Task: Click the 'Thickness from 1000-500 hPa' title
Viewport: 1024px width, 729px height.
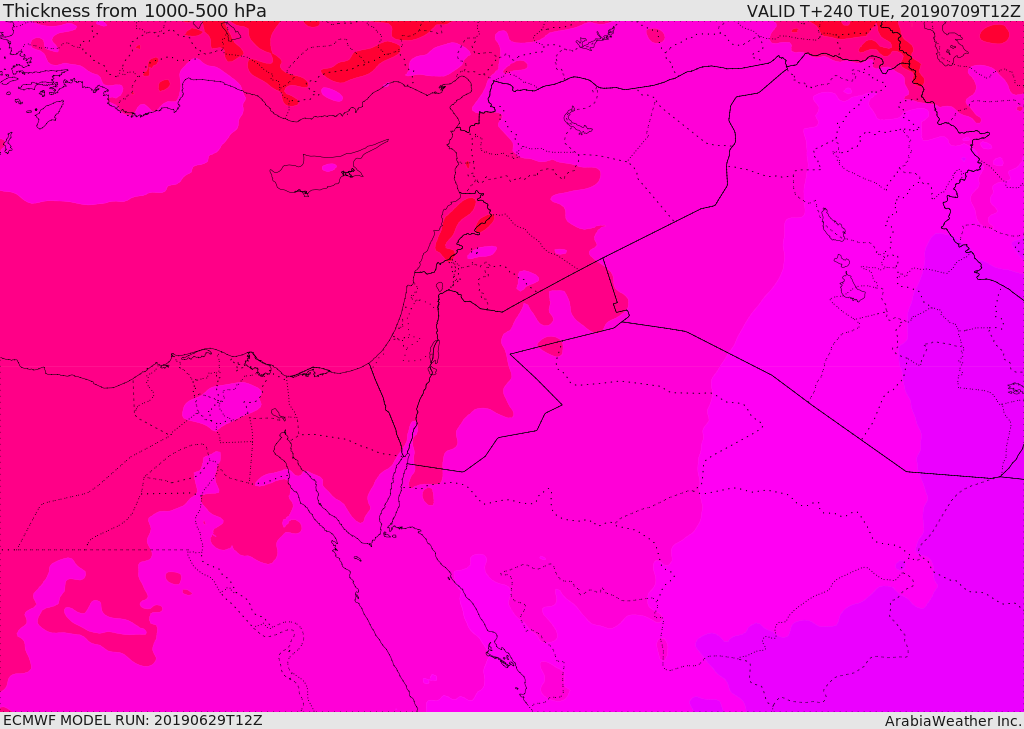Action: (135, 10)
